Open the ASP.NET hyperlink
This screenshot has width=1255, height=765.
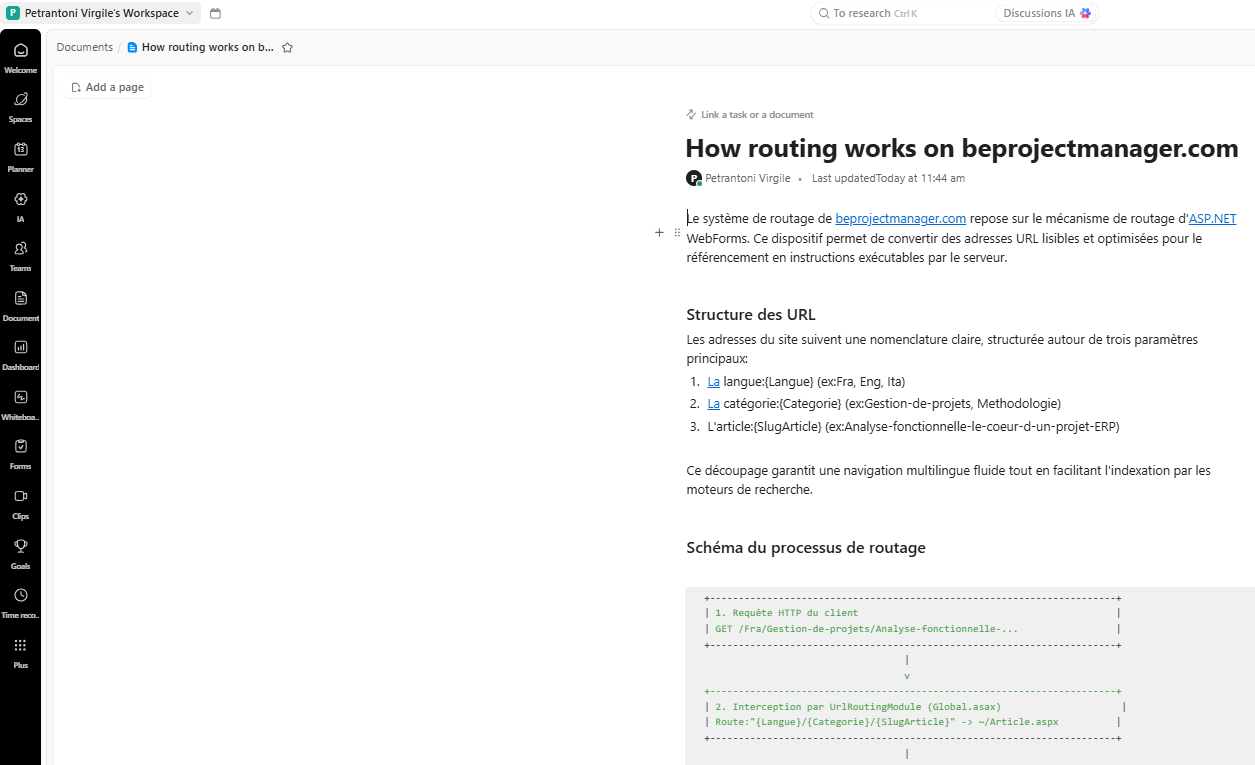[x=1212, y=218]
